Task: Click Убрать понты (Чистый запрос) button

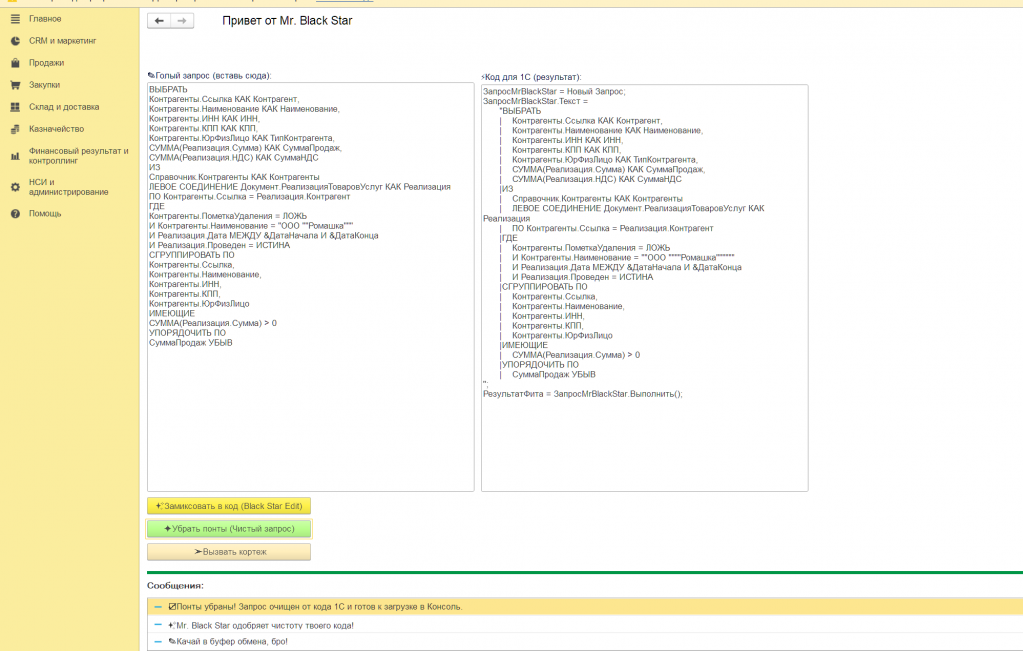Action: click(x=229, y=529)
